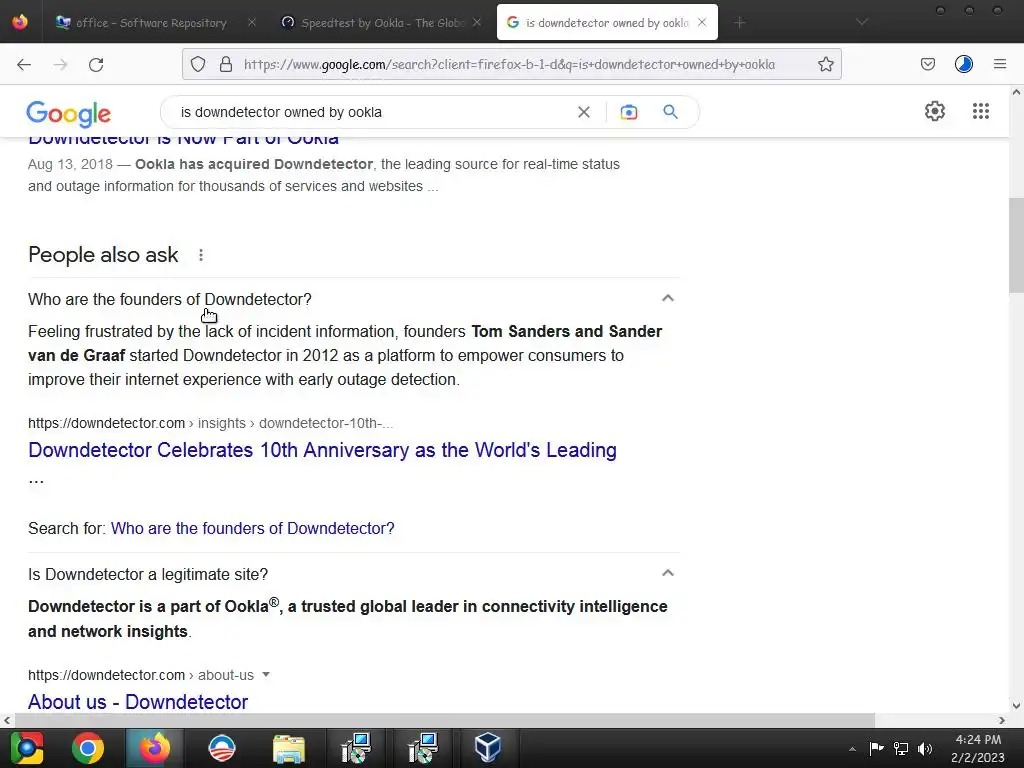Submit search with the magnifier icon
Screen dimensions: 1024x768
(x=670, y=112)
